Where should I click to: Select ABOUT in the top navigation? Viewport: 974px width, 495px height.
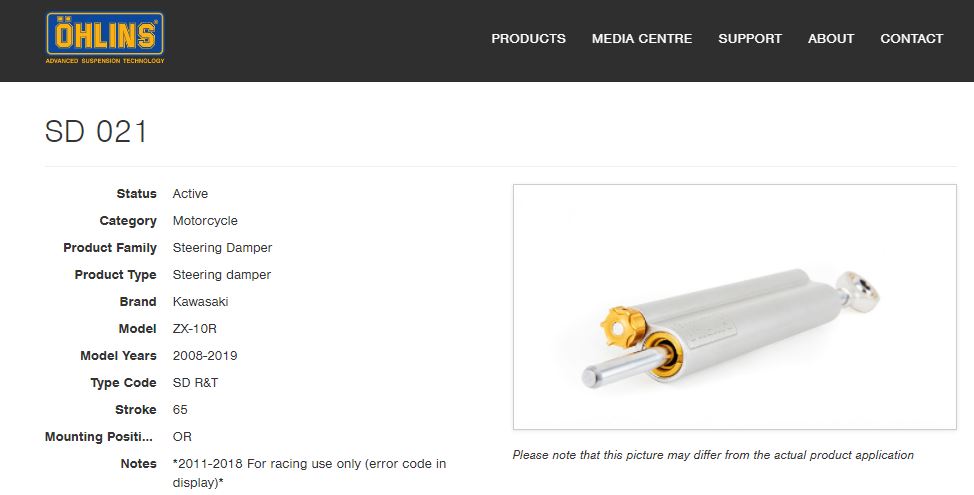tap(831, 39)
